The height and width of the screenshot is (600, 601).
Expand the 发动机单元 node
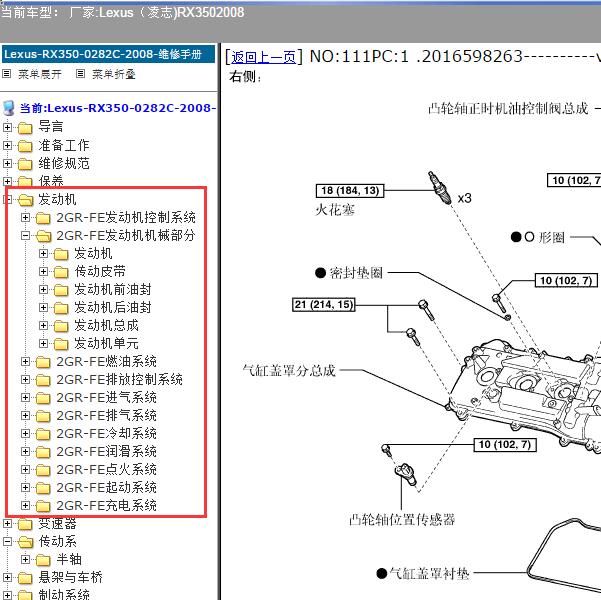pyautogui.click(x=43, y=344)
